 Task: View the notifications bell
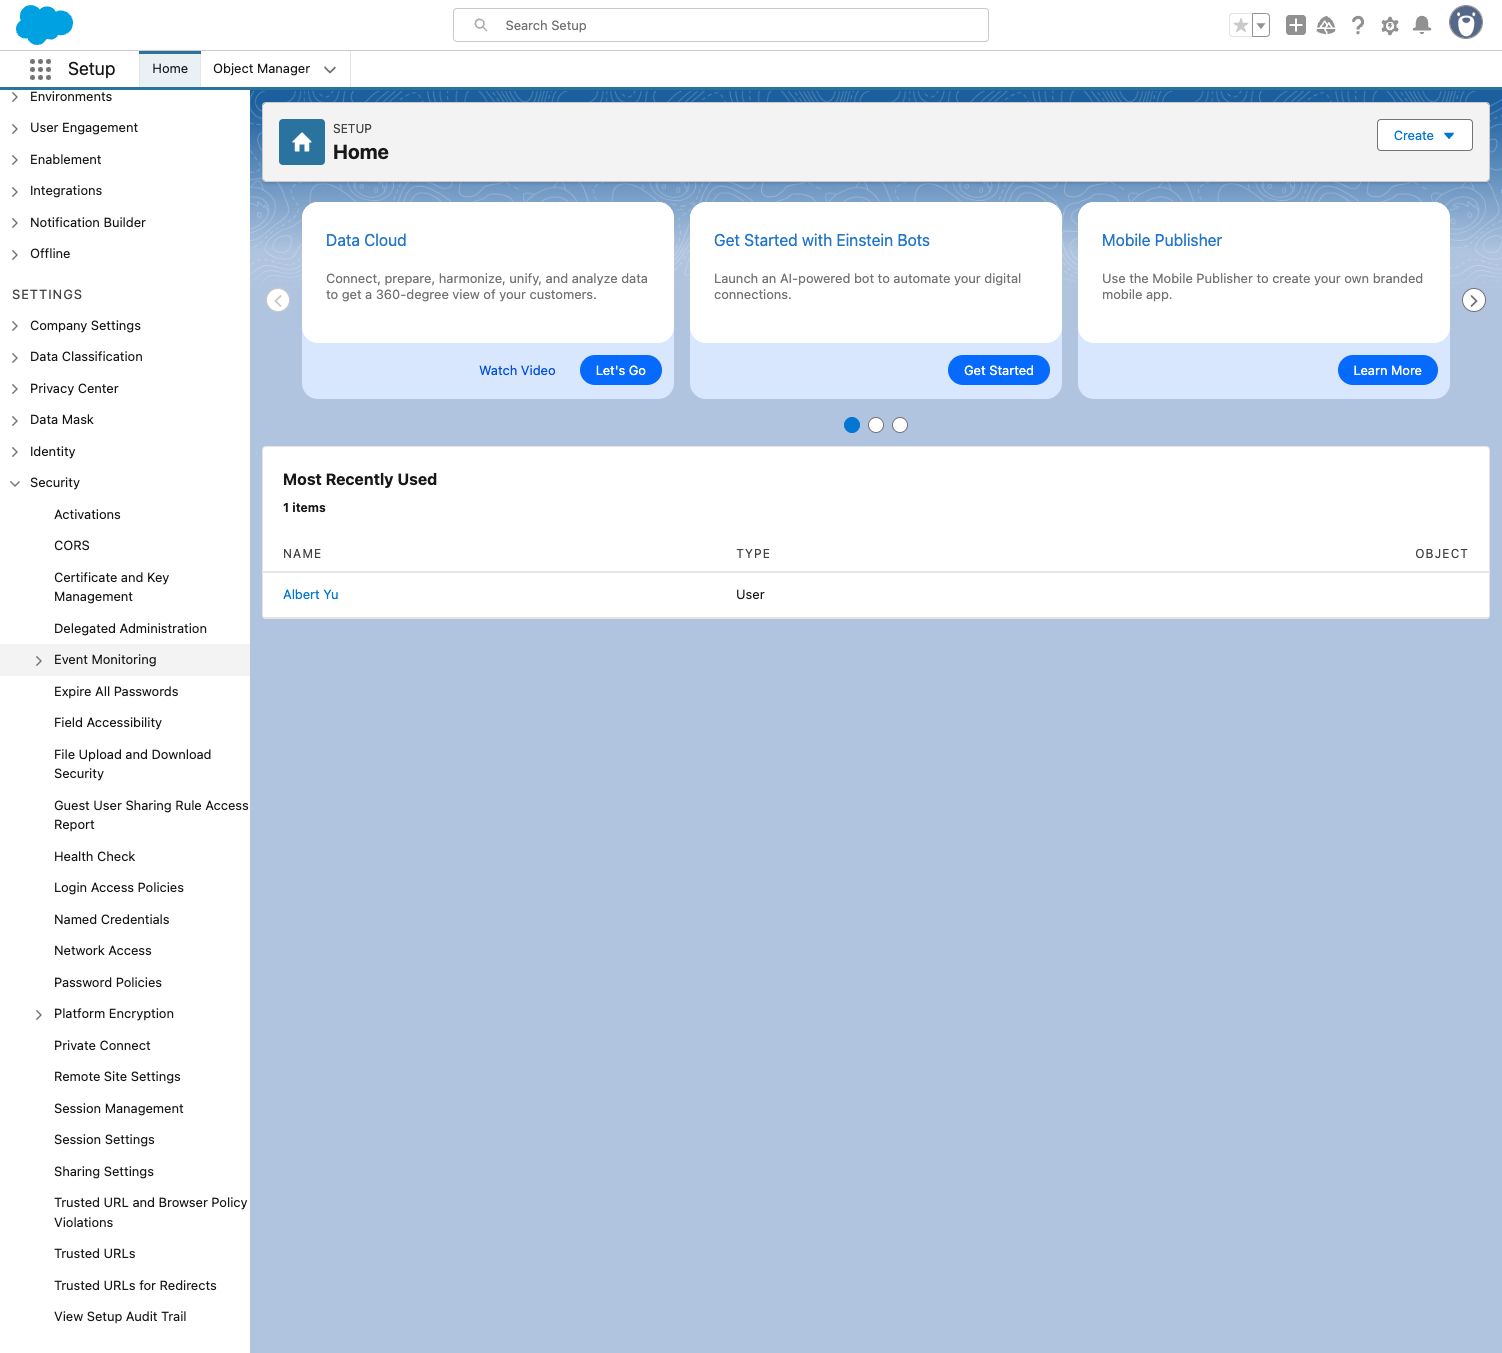(1421, 26)
